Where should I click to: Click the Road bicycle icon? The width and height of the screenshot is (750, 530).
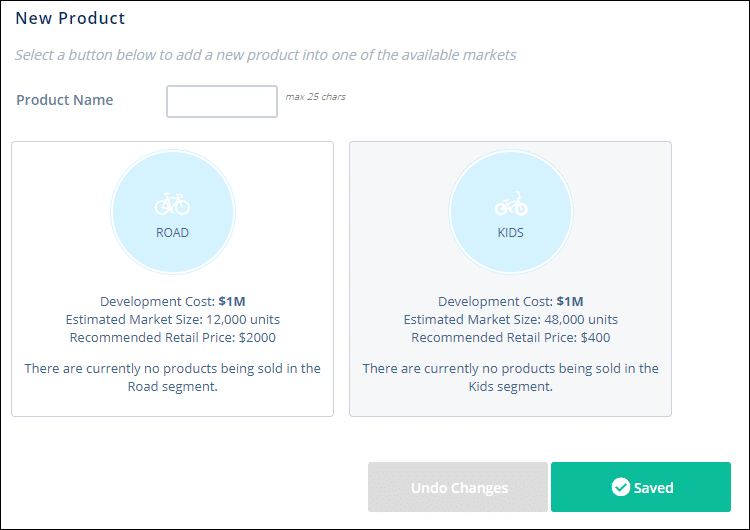tap(172, 205)
